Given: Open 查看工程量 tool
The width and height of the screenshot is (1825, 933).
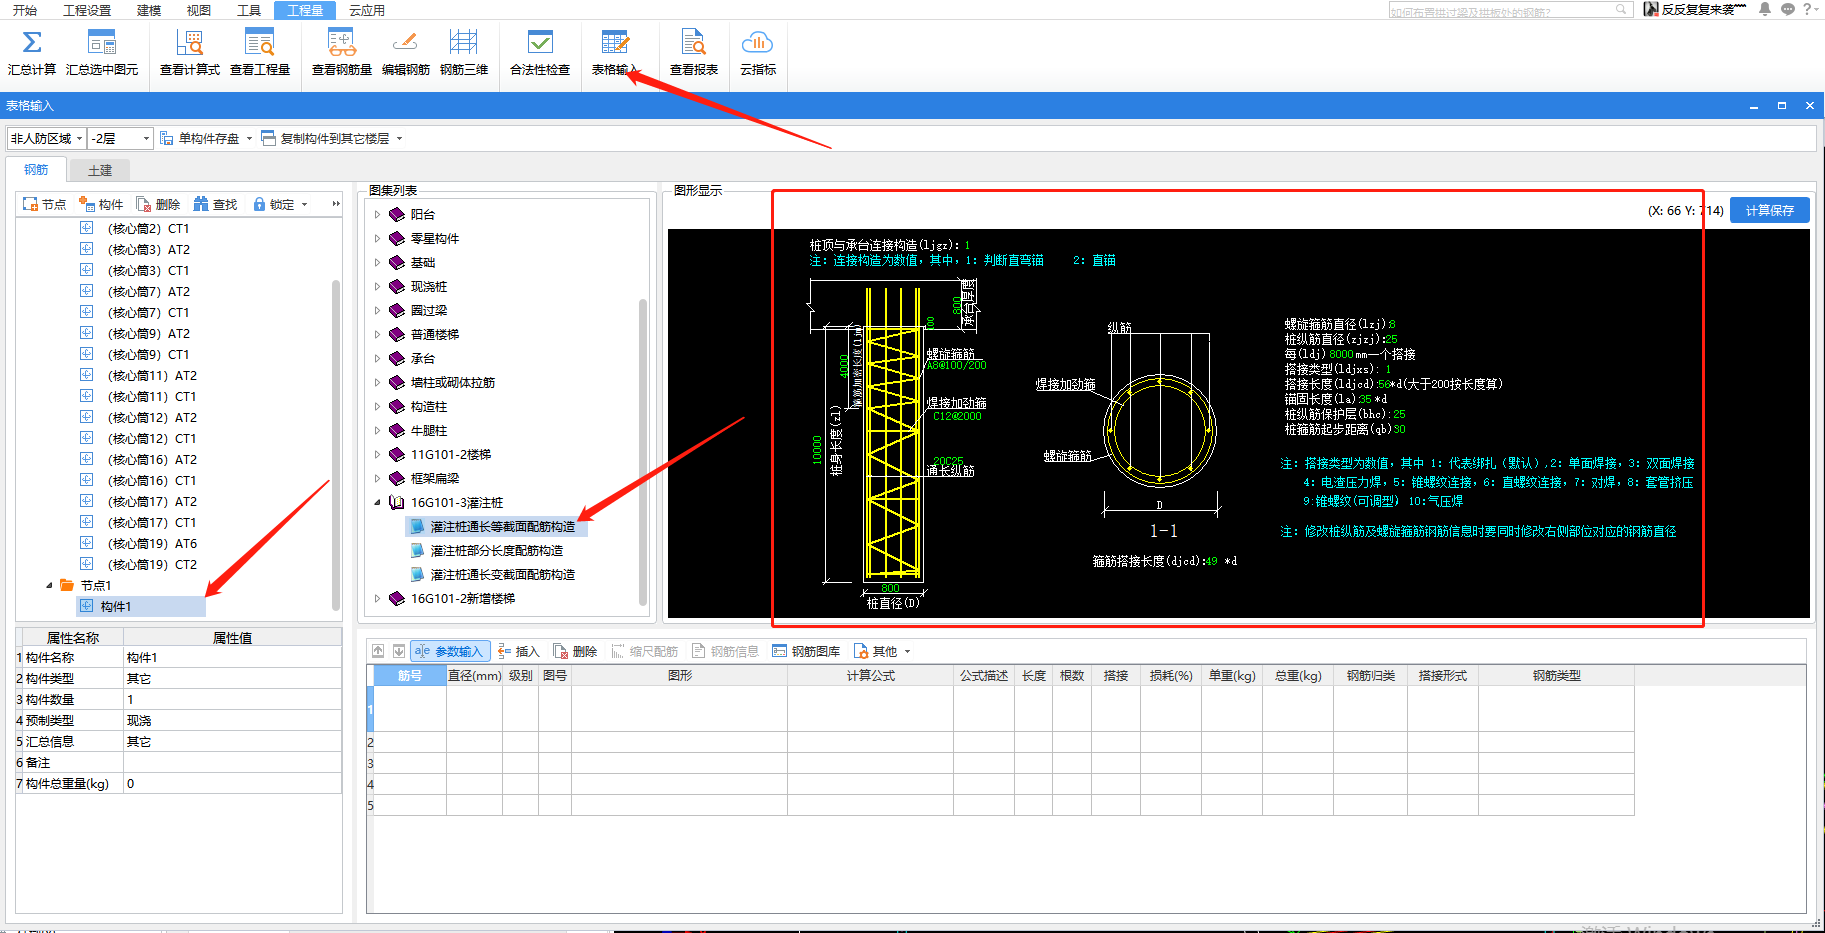Looking at the screenshot, I should 260,53.
